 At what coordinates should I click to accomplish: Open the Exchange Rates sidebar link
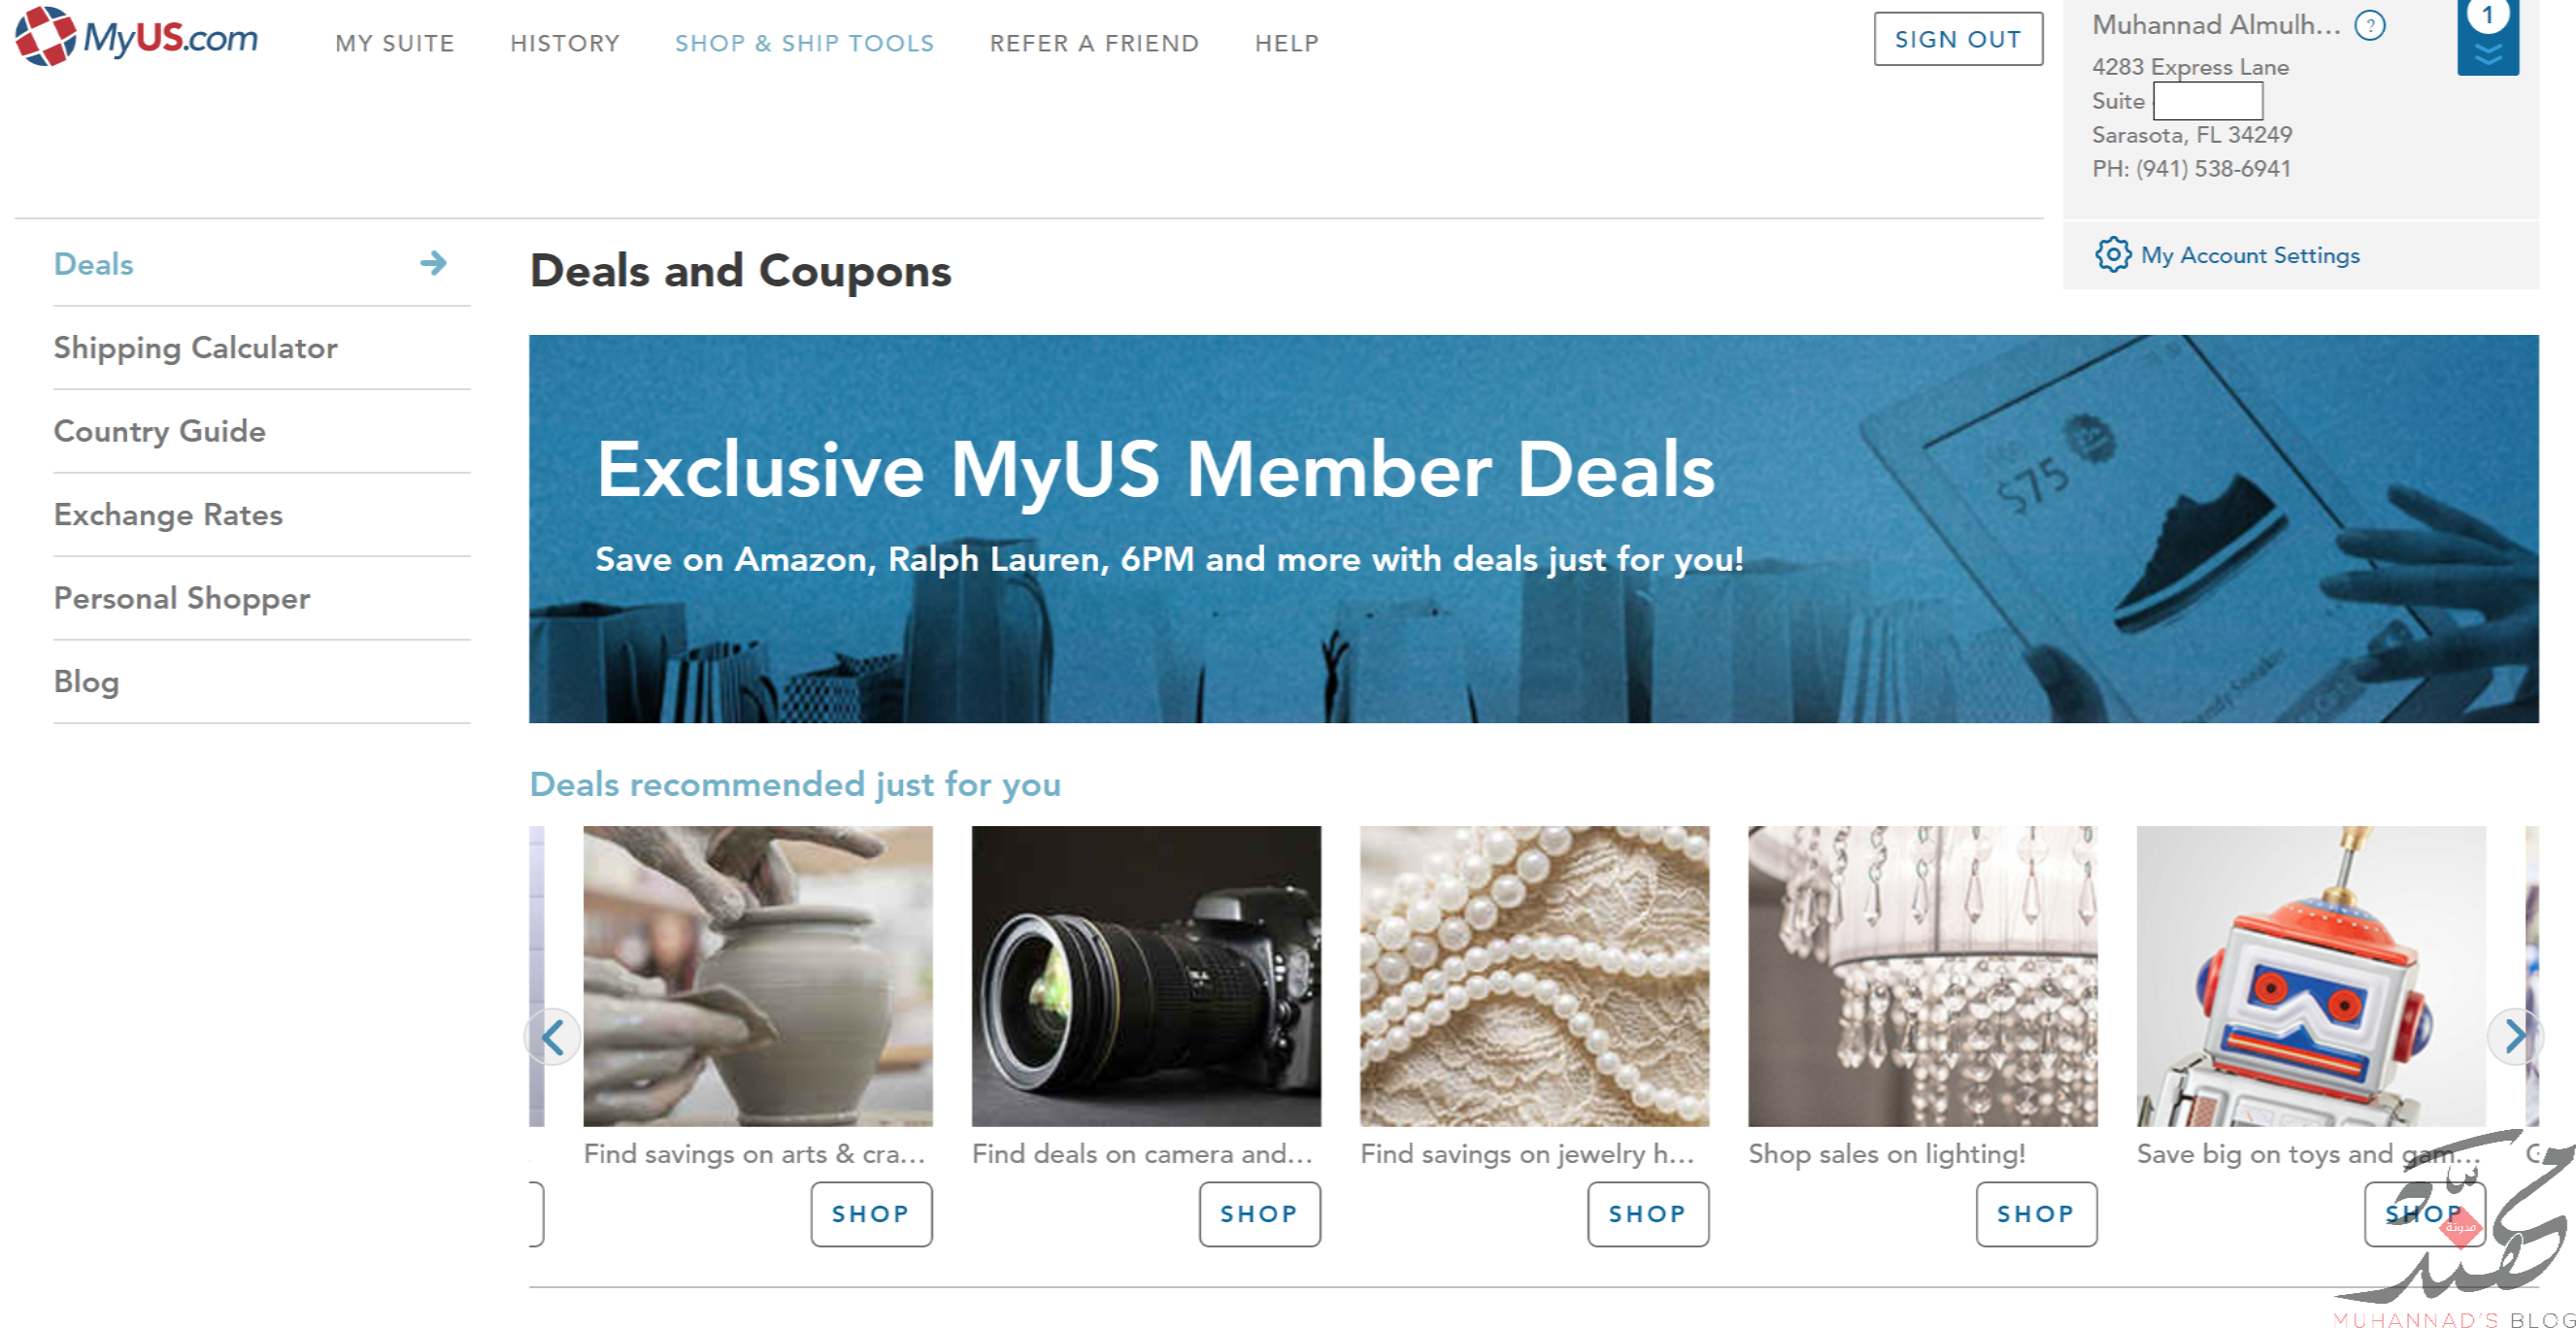coord(168,514)
